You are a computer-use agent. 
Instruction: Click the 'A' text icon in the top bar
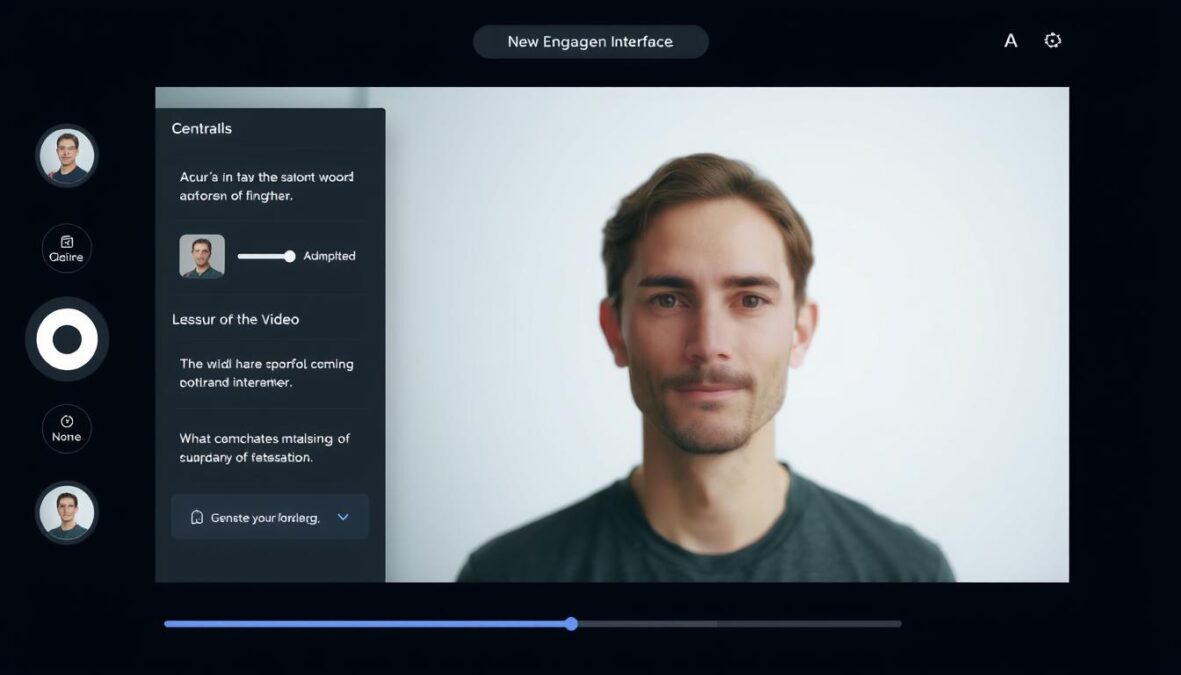[1010, 40]
